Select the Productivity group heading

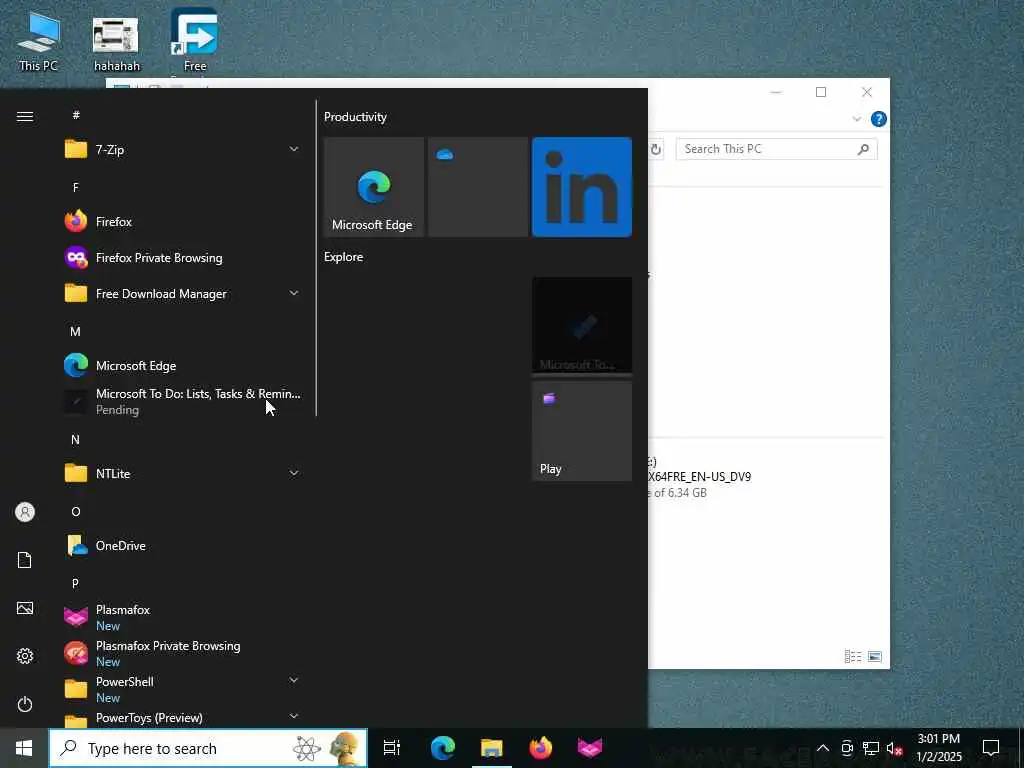click(x=355, y=117)
